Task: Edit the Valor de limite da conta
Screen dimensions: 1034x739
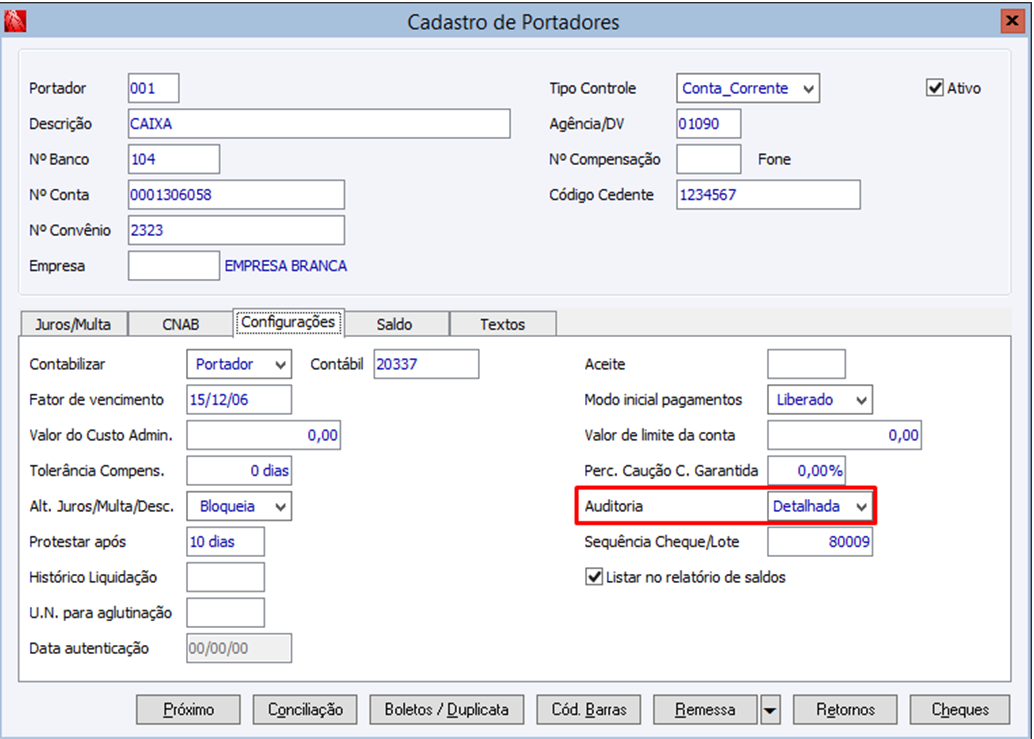Action: pos(845,435)
